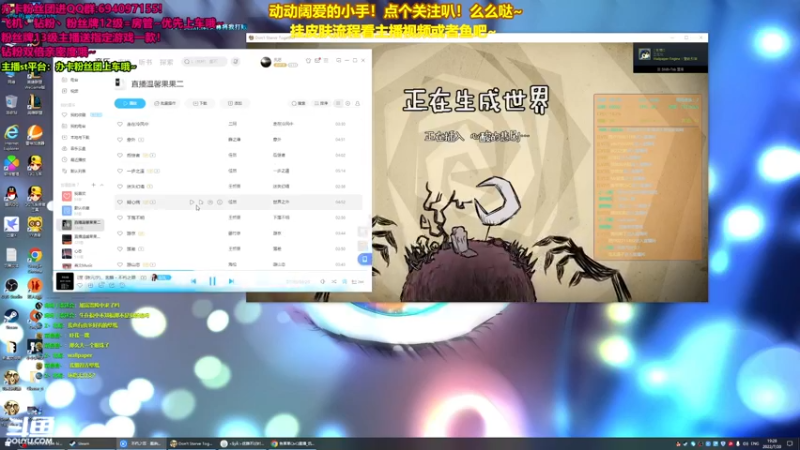Viewport: 800px width, 450px height.
Task: Add the hovered song to play next
Action: click(x=201, y=202)
